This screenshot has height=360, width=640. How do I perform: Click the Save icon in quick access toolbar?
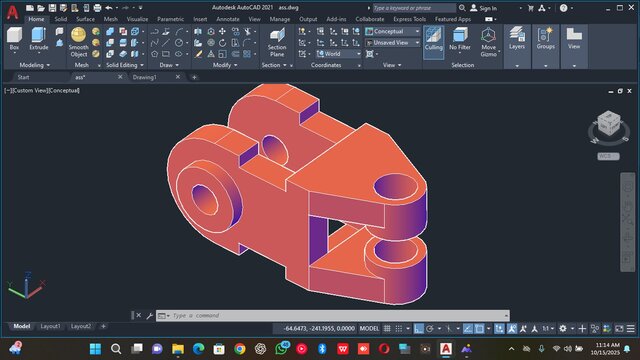(52, 8)
